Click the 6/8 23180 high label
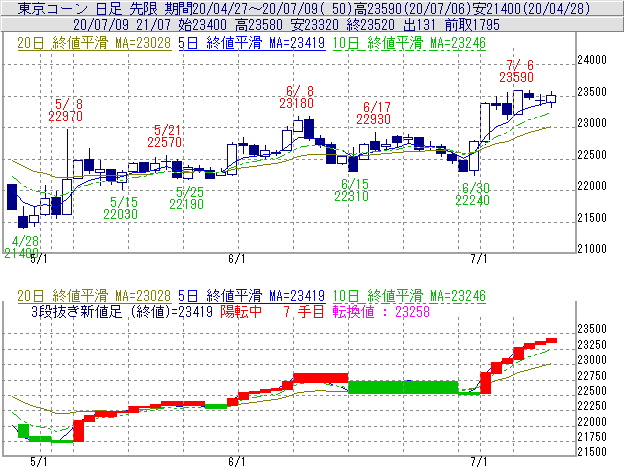This screenshot has height=474, width=624. pyautogui.click(x=296, y=97)
